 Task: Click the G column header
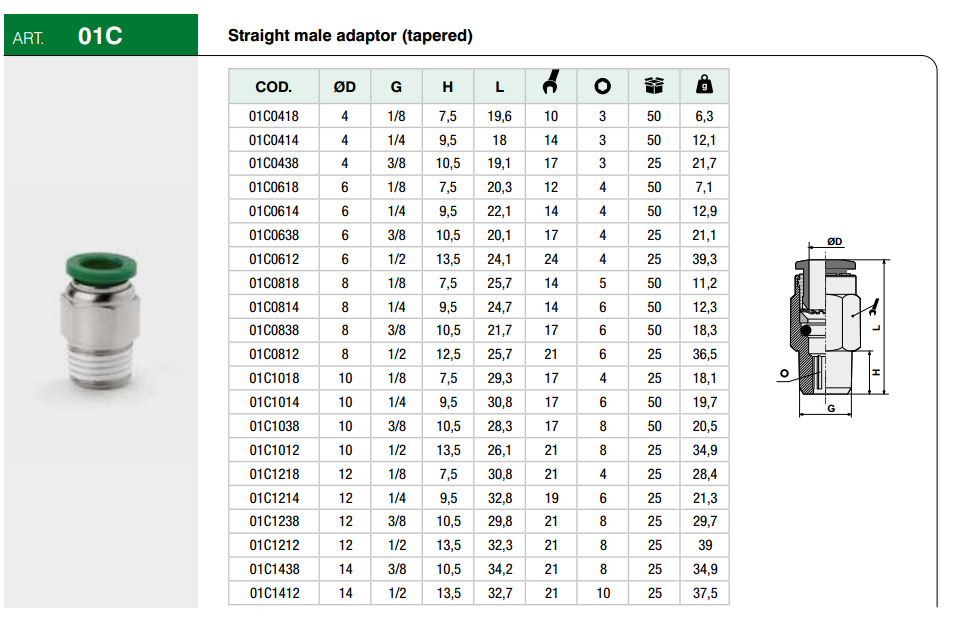coord(396,87)
